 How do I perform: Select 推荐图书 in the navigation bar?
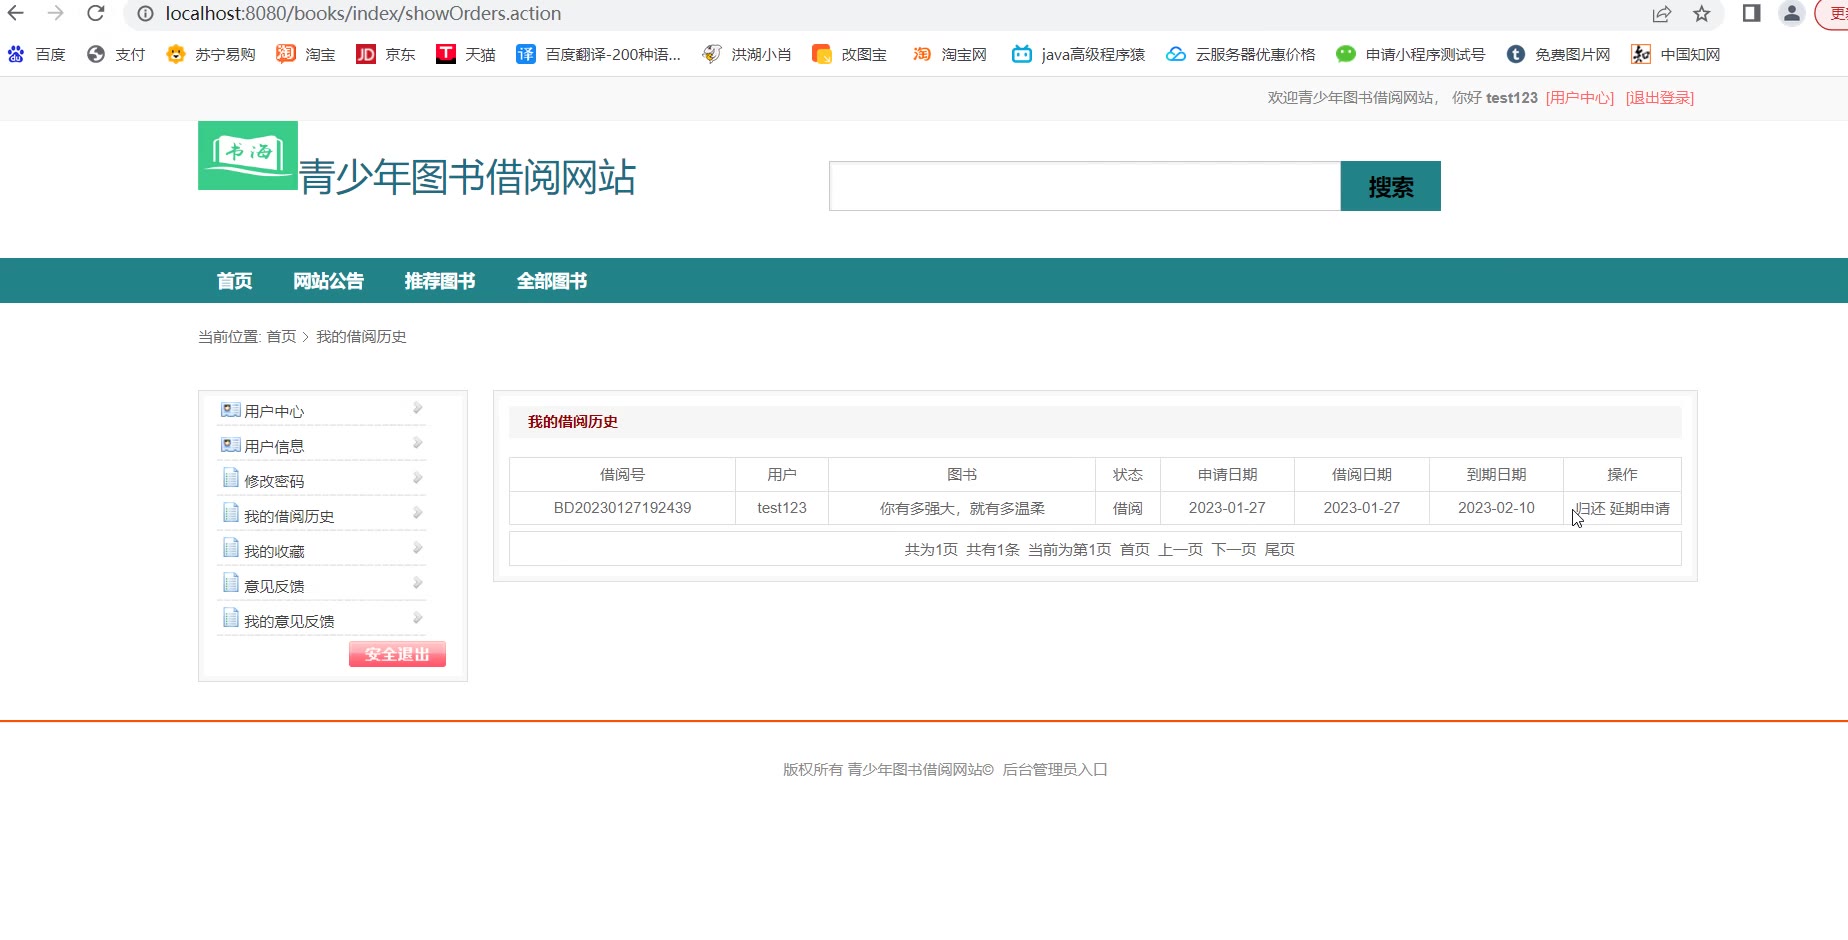click(439, 281)
